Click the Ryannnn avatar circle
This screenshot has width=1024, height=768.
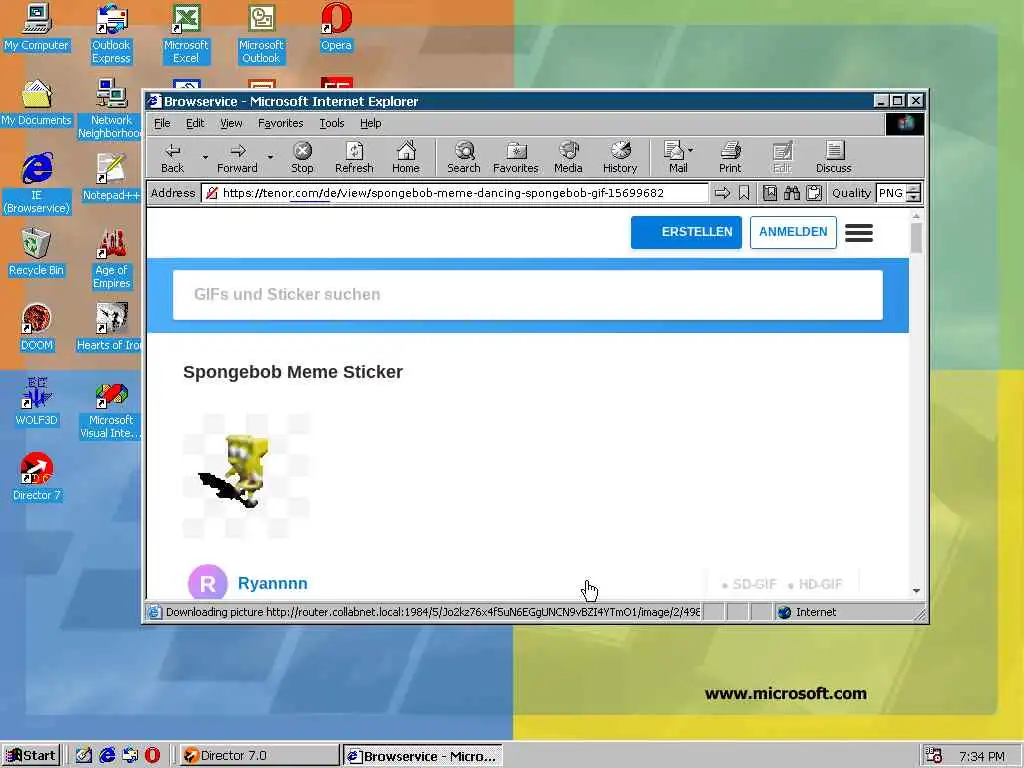point(208,583)
